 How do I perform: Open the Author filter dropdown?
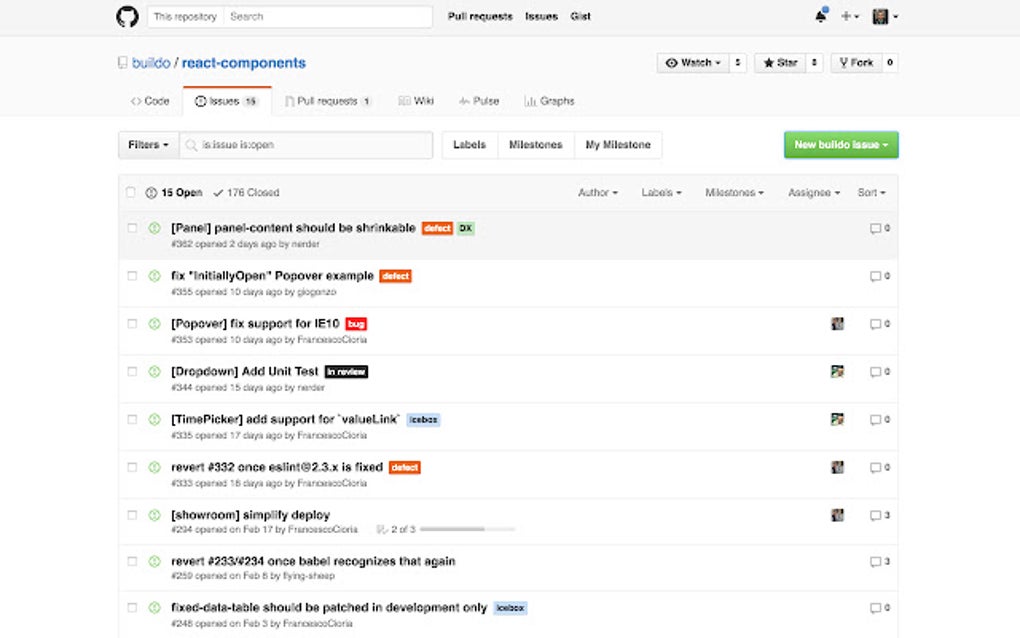597,192
